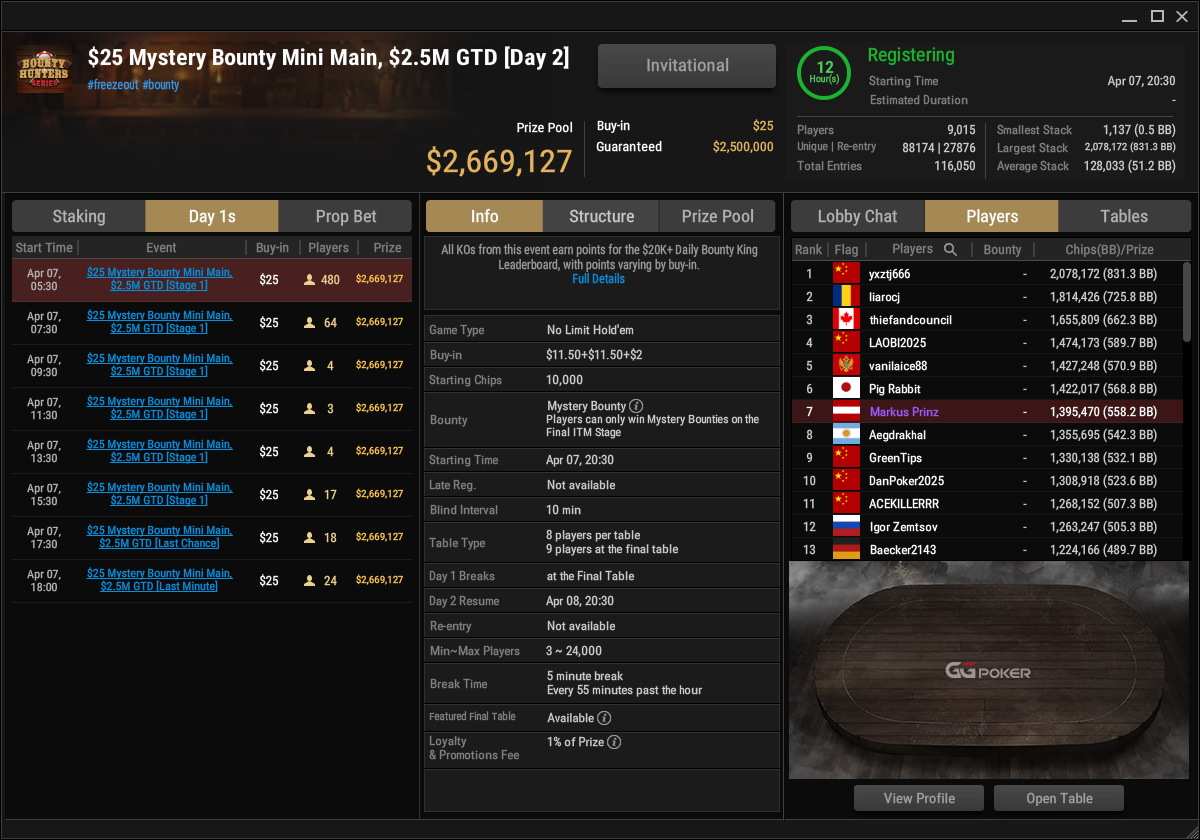Open the Prize Pool tab
The image size is (1200, 840).
tap(718, 216)
